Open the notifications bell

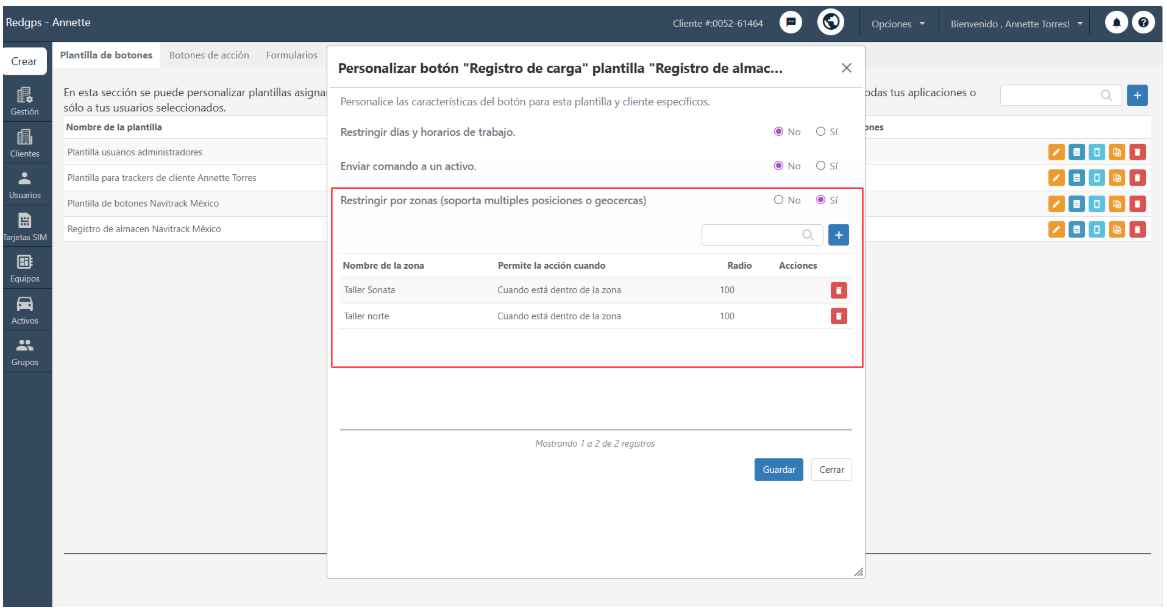click(x=1116, y=23)
